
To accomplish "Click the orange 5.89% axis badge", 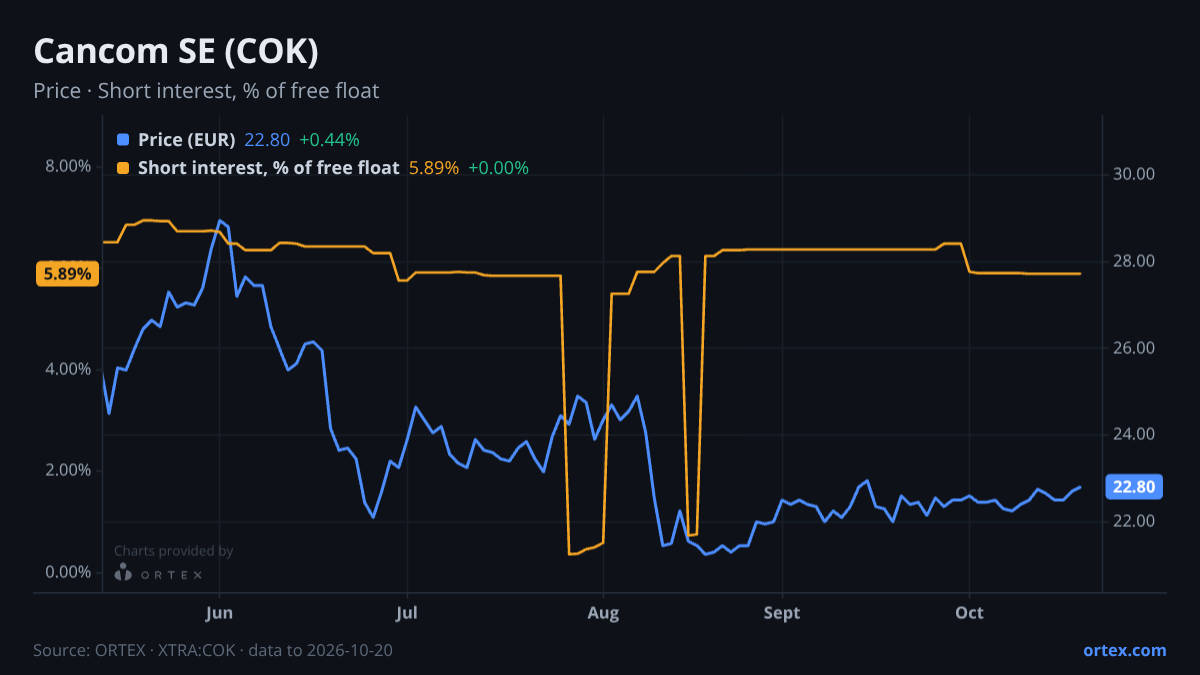I will (x=68, y=274).
